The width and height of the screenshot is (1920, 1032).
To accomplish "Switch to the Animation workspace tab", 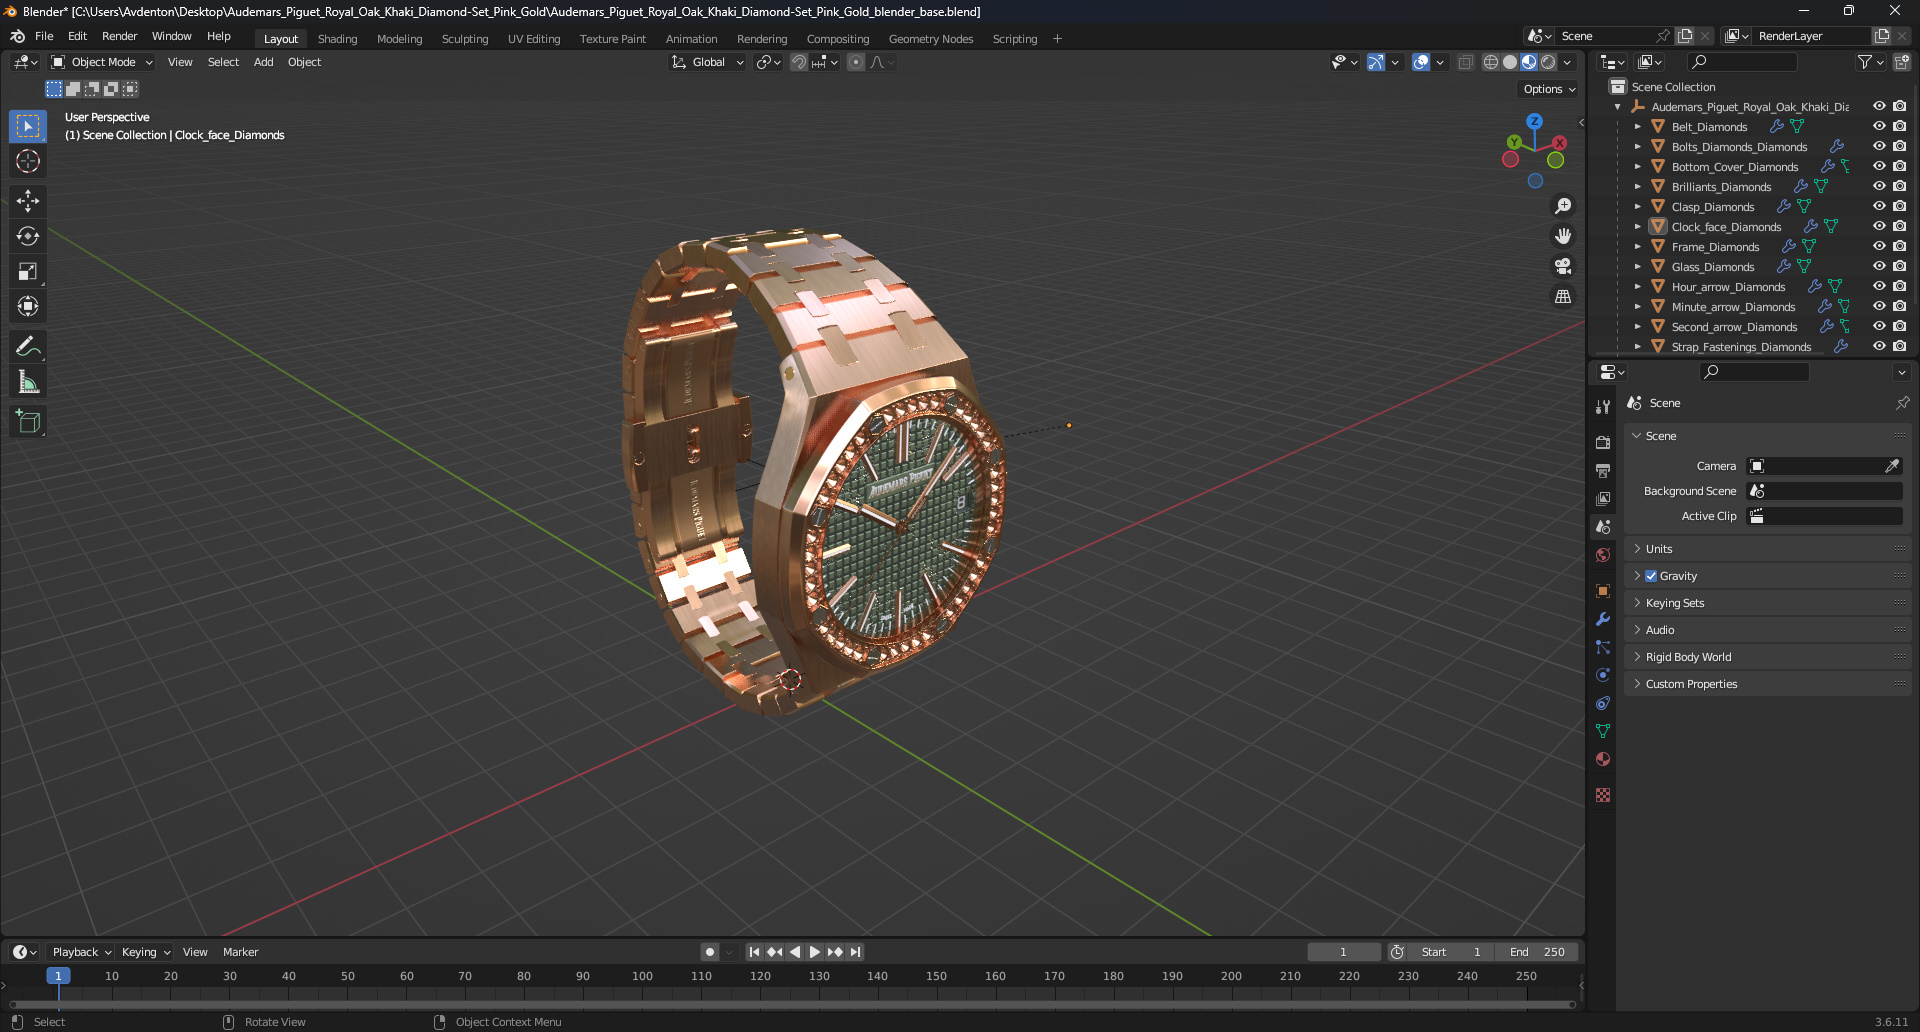I will (691, 39).
